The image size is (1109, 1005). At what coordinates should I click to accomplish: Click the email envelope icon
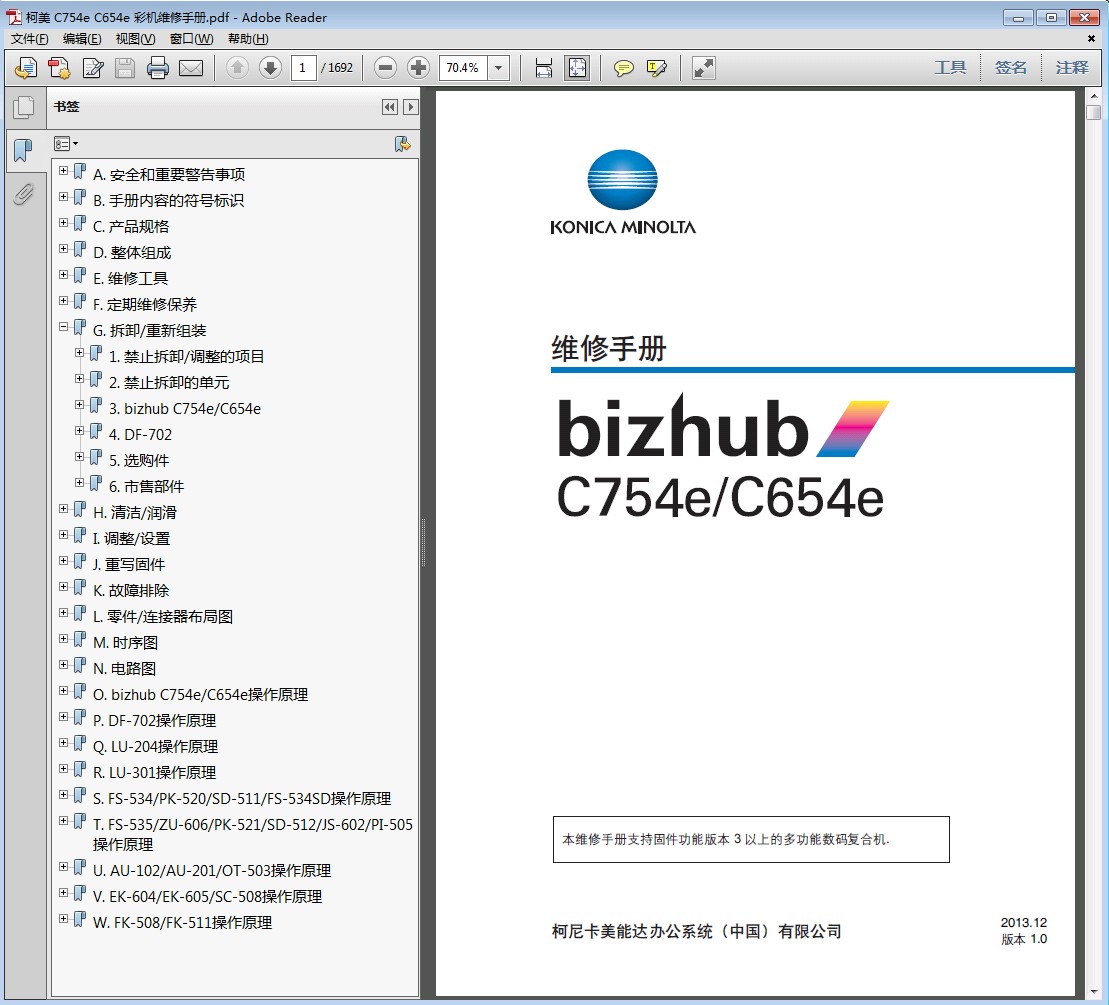(190, 68)
